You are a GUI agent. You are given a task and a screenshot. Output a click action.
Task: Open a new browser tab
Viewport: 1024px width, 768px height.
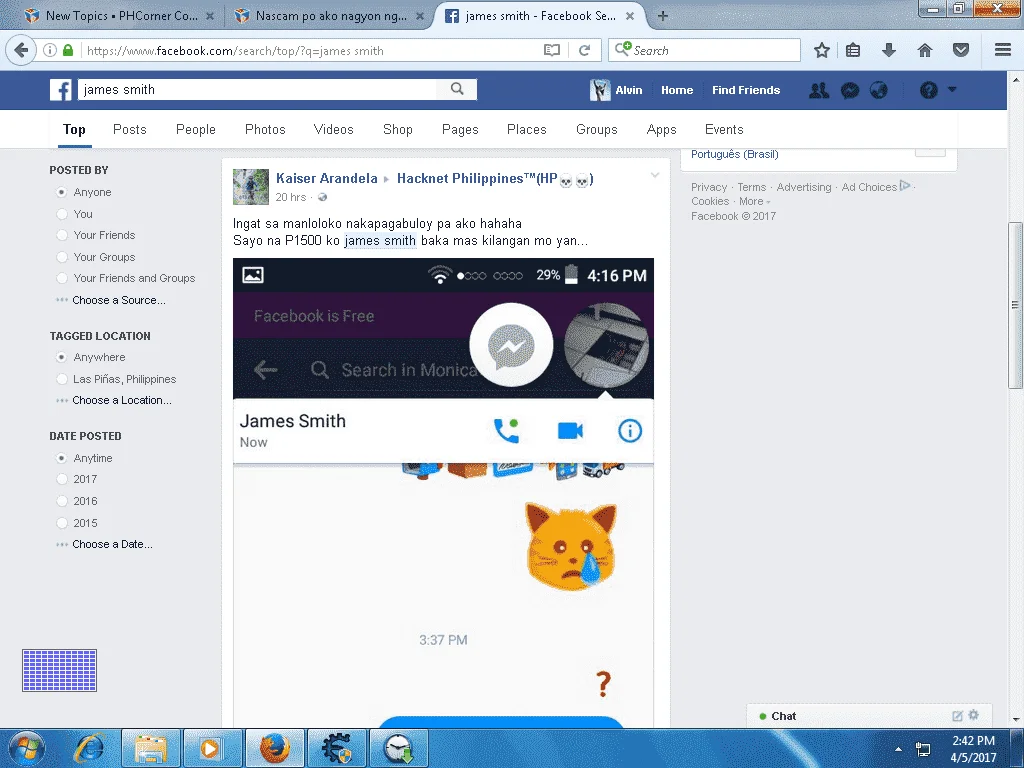tap(662, 16)
